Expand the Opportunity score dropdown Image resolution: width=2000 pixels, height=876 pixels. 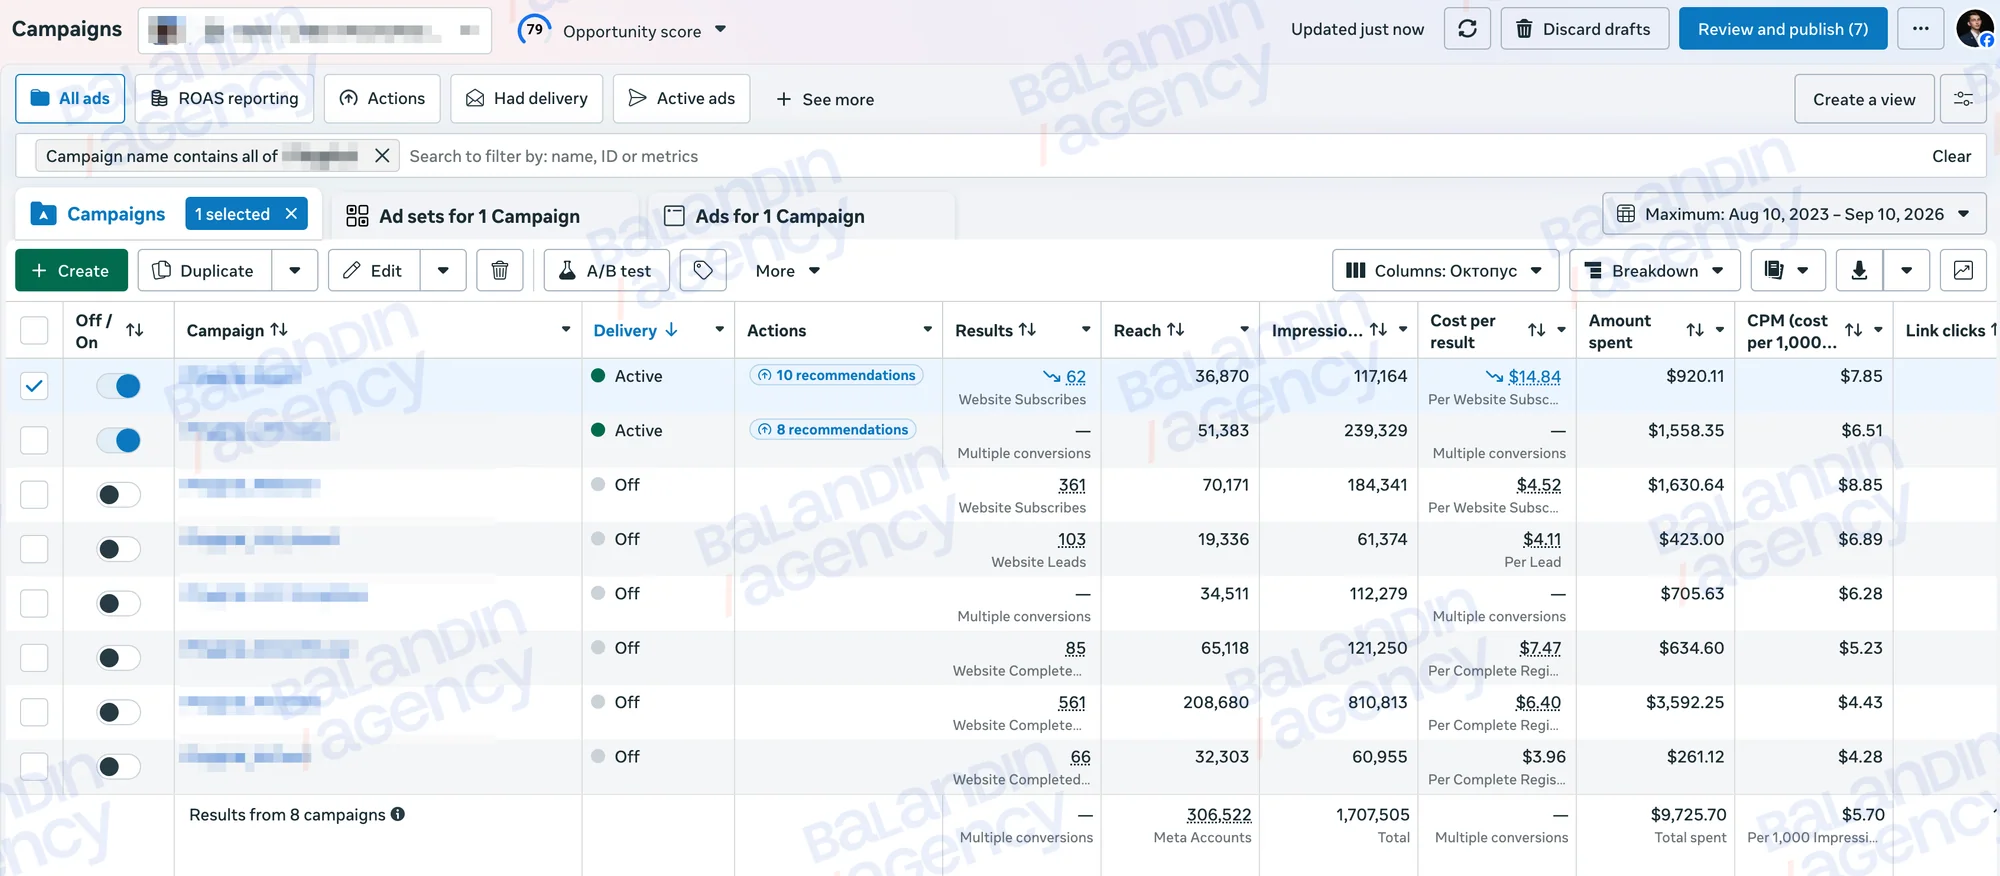[x=720, y=30]
